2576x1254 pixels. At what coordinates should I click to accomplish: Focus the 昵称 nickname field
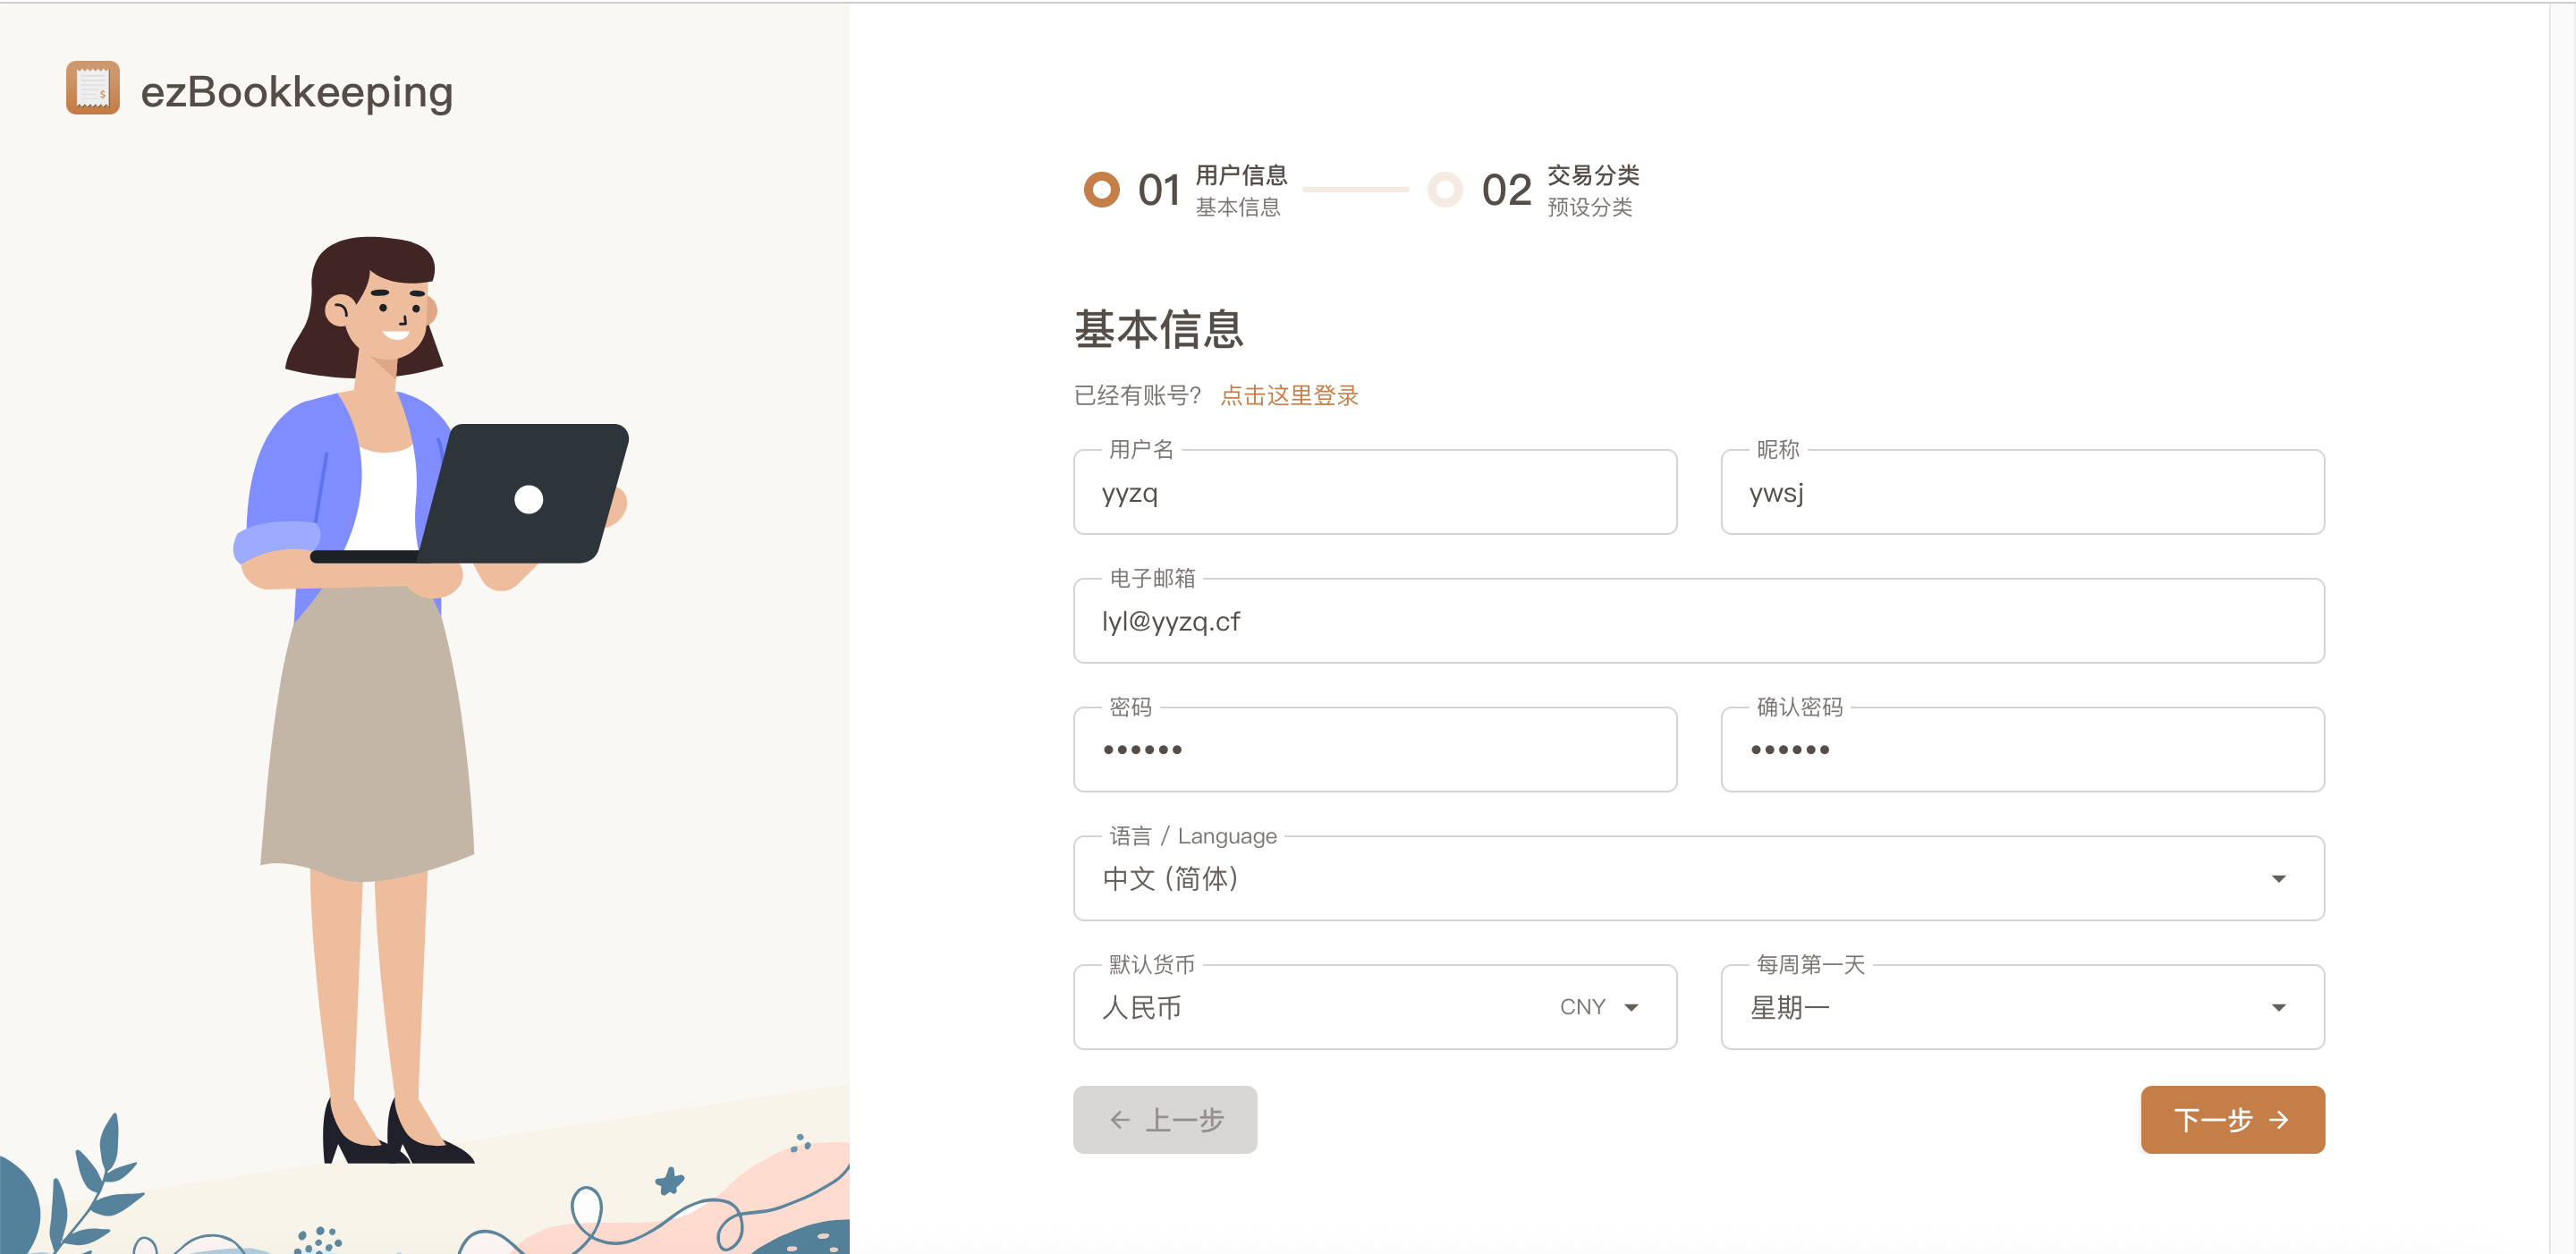[2021, 493]
